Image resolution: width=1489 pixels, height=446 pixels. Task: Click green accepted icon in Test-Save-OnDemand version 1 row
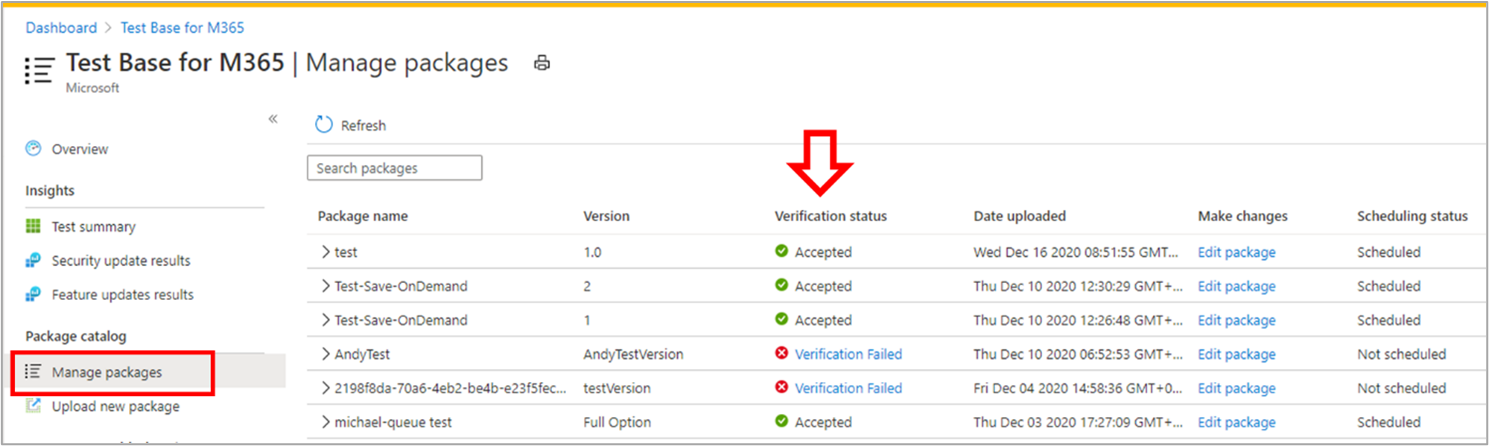tap(782, 320)
